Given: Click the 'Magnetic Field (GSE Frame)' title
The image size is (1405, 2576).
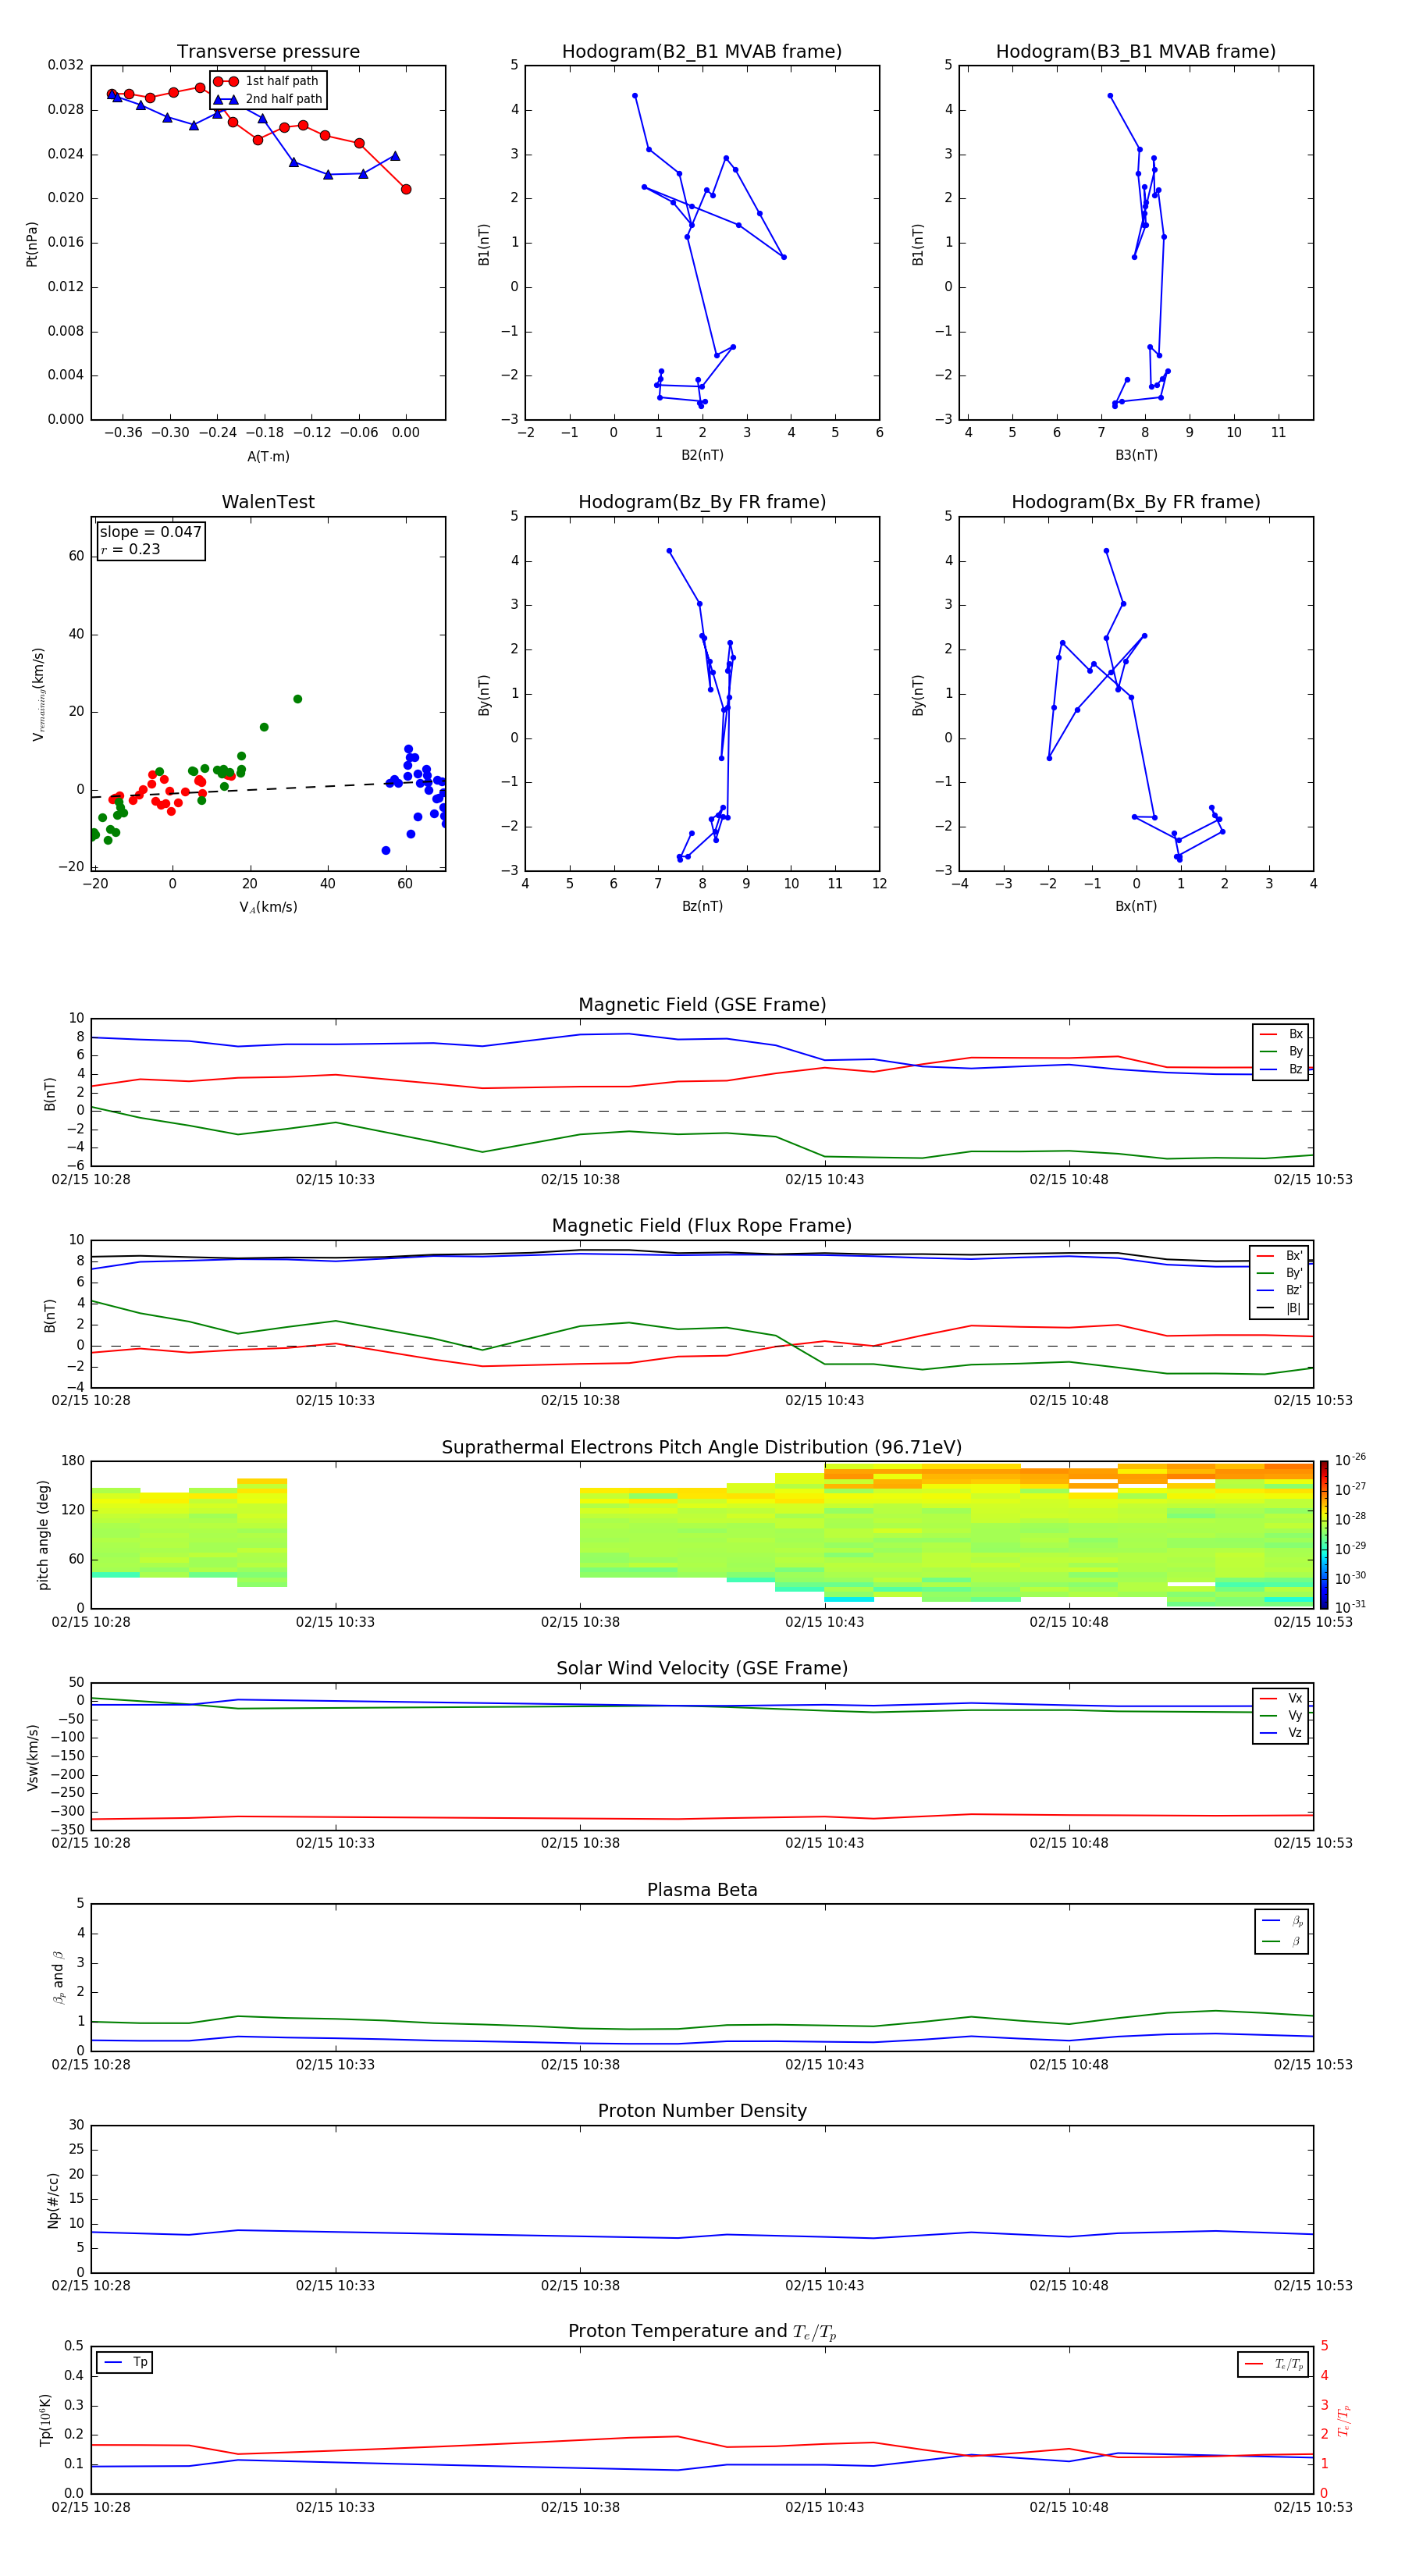Looking at the screenshot, I should (702, 1005).
